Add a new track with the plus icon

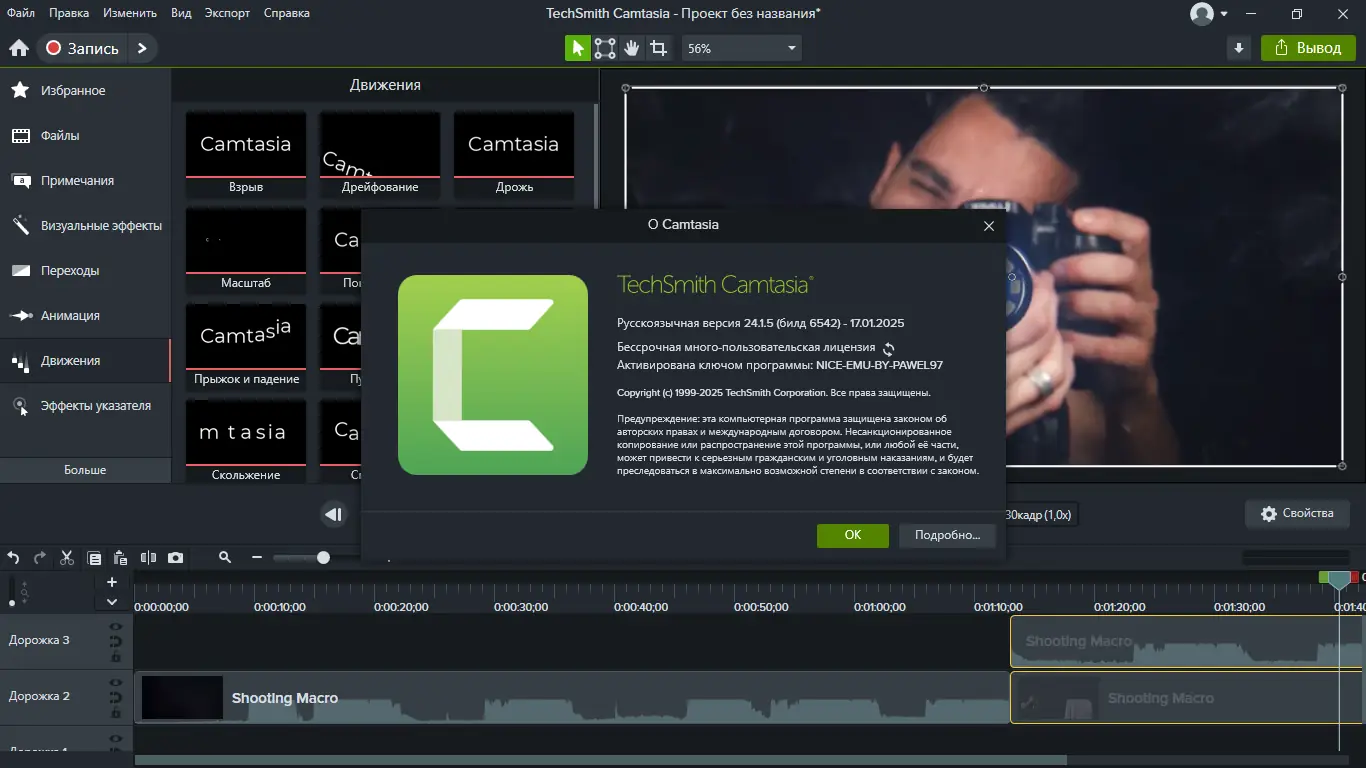coord(112,582)
